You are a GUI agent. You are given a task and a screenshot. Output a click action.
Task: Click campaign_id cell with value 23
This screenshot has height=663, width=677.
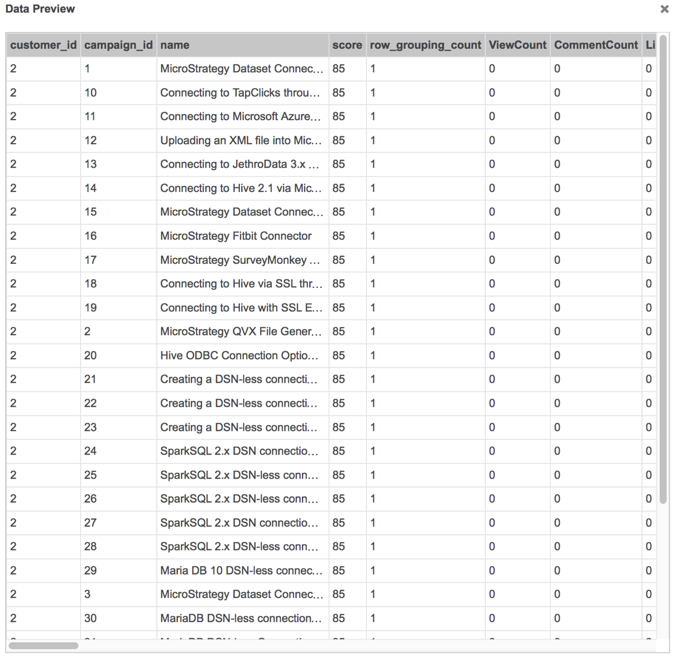click(x=119, y=427)
